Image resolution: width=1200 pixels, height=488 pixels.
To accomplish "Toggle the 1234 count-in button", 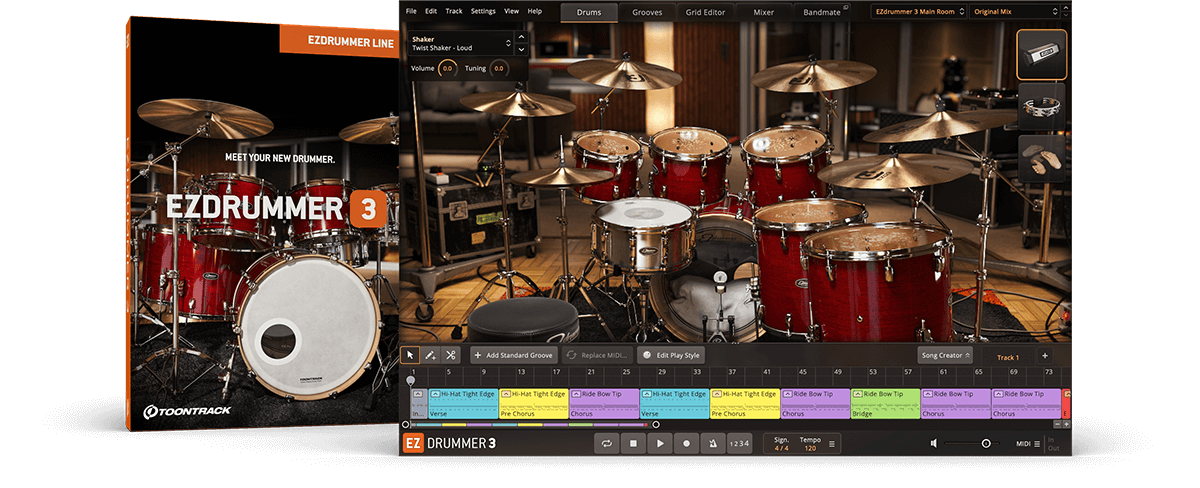I will [739, 443].
